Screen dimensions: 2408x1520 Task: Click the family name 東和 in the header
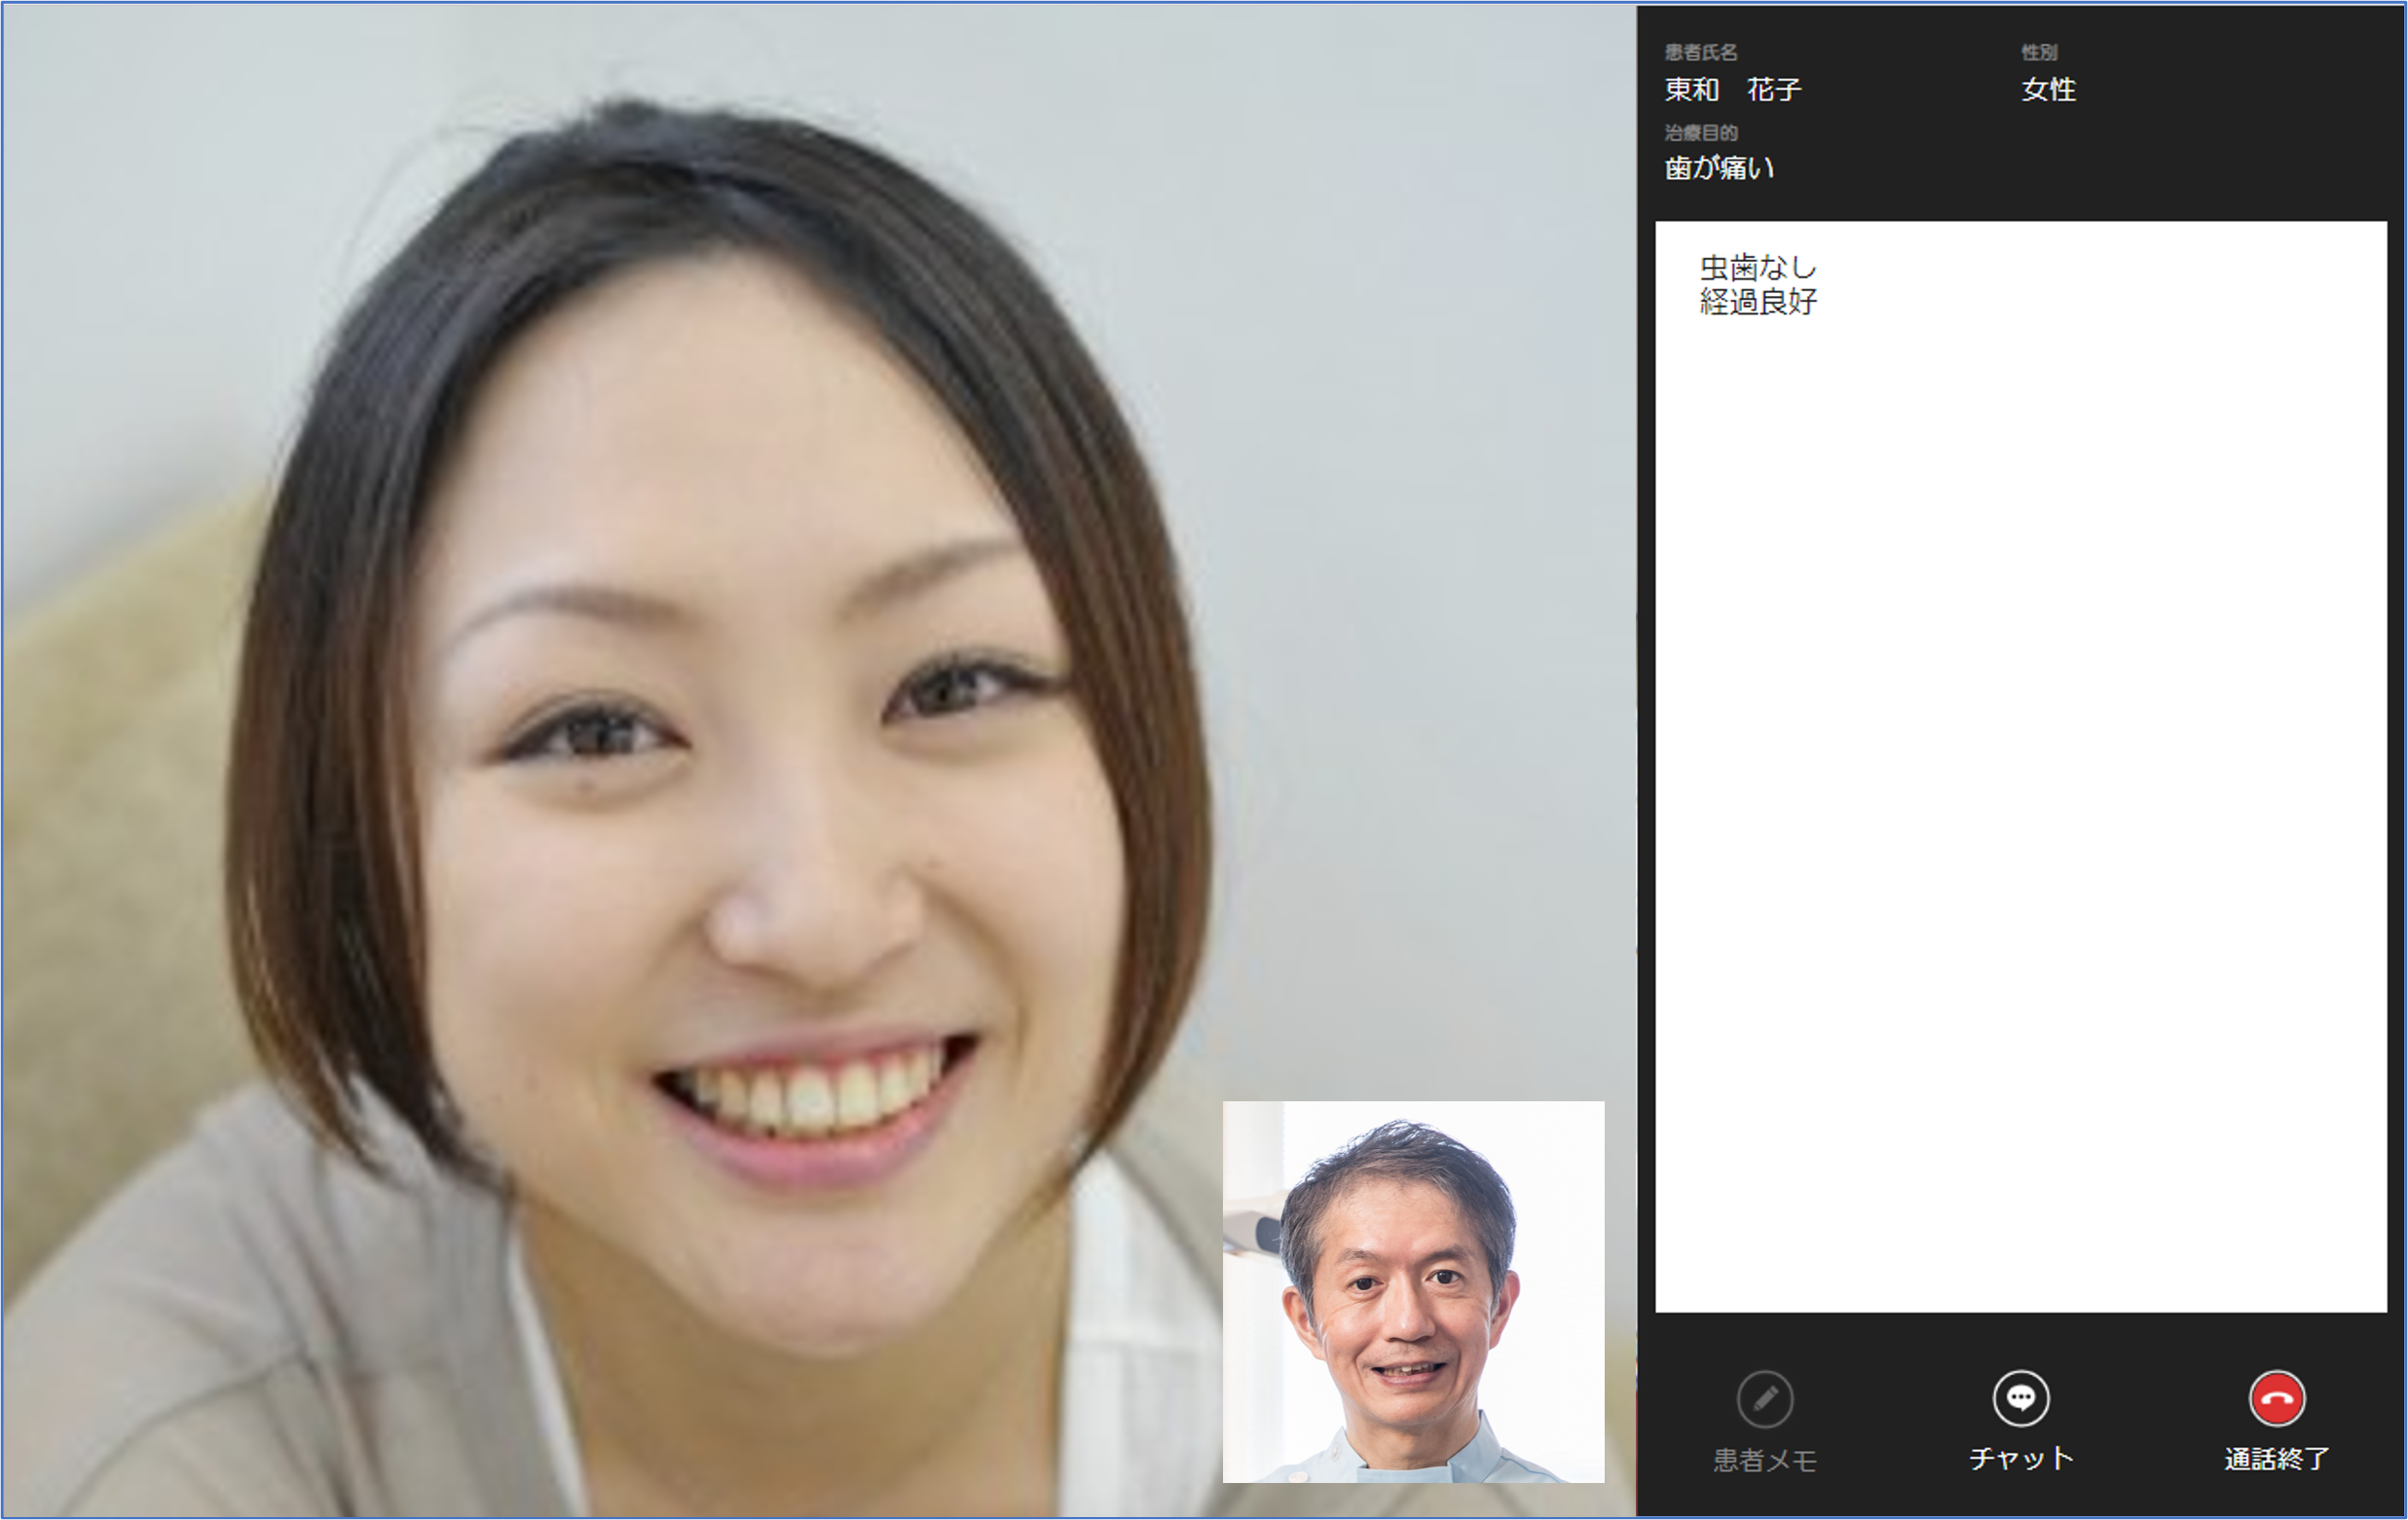coord(1691,90)
